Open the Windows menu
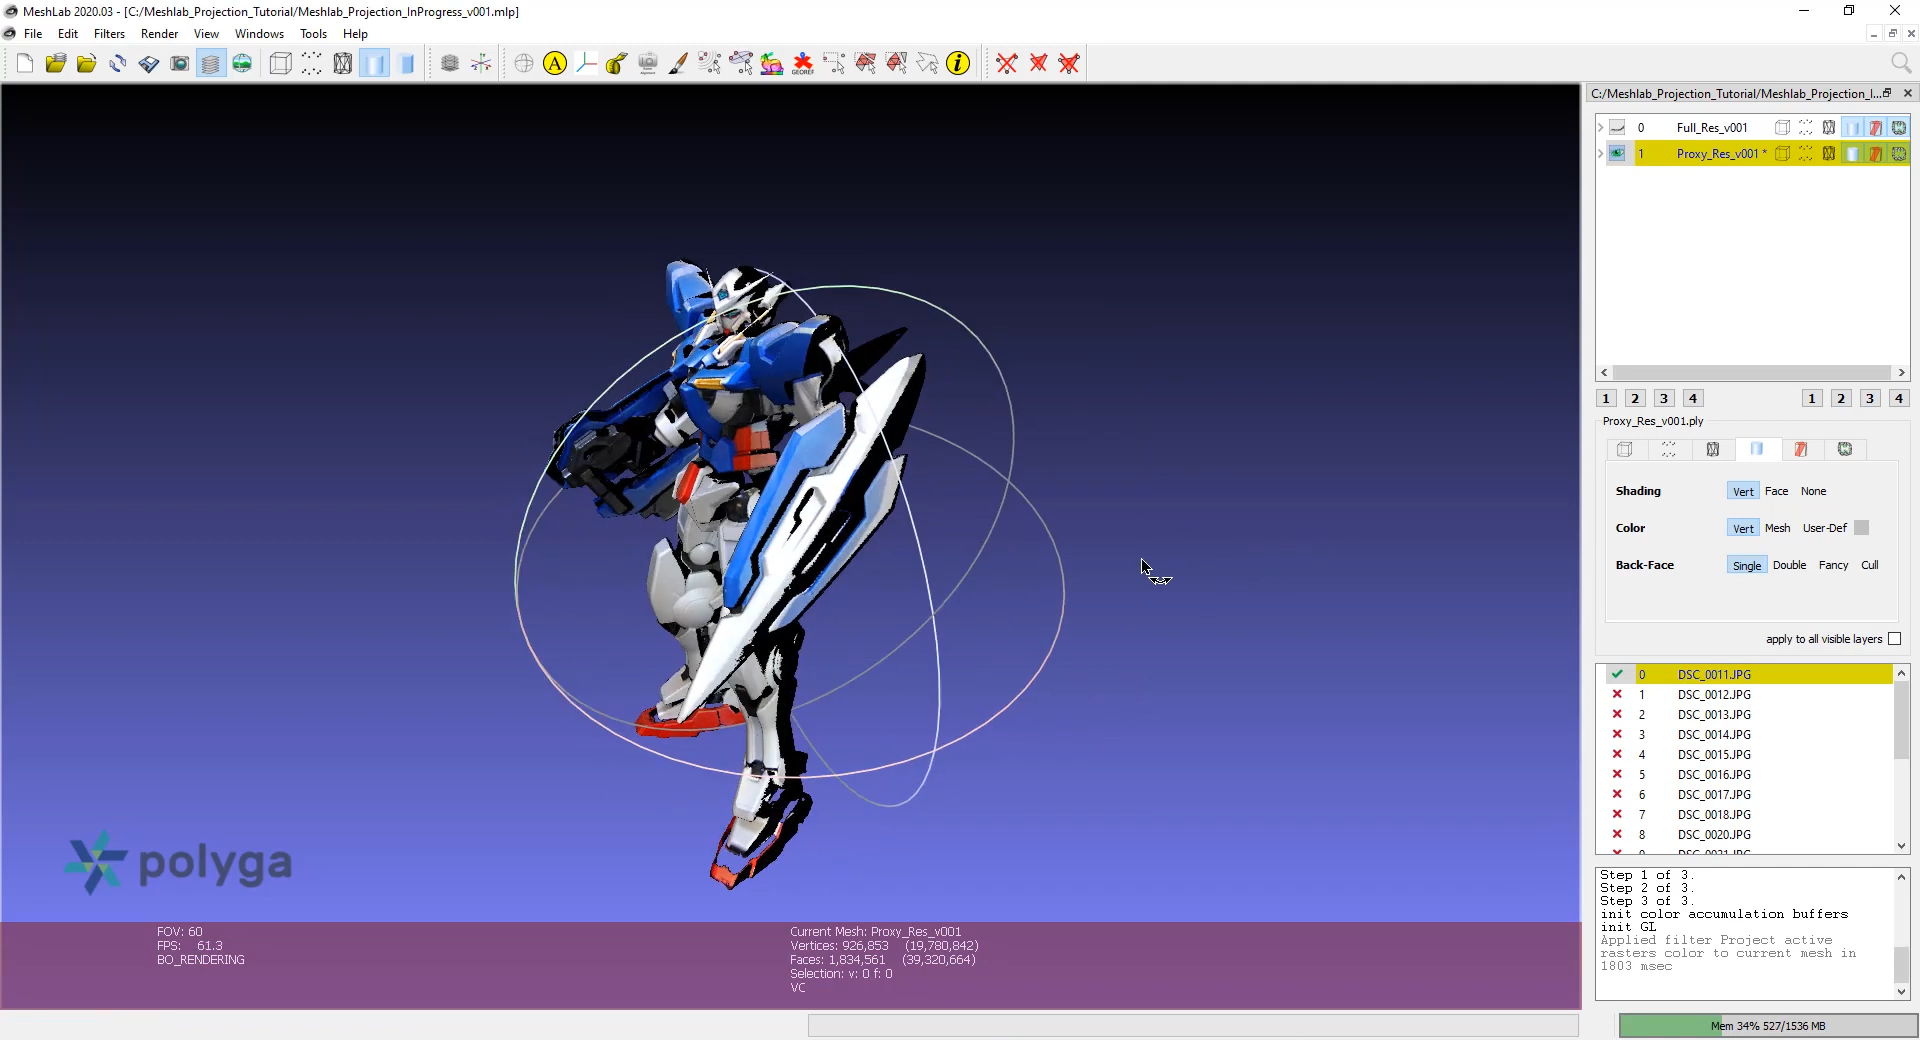Image resolution: width=1920 pixels, height=1040 pixels. (x=259, y=34)
